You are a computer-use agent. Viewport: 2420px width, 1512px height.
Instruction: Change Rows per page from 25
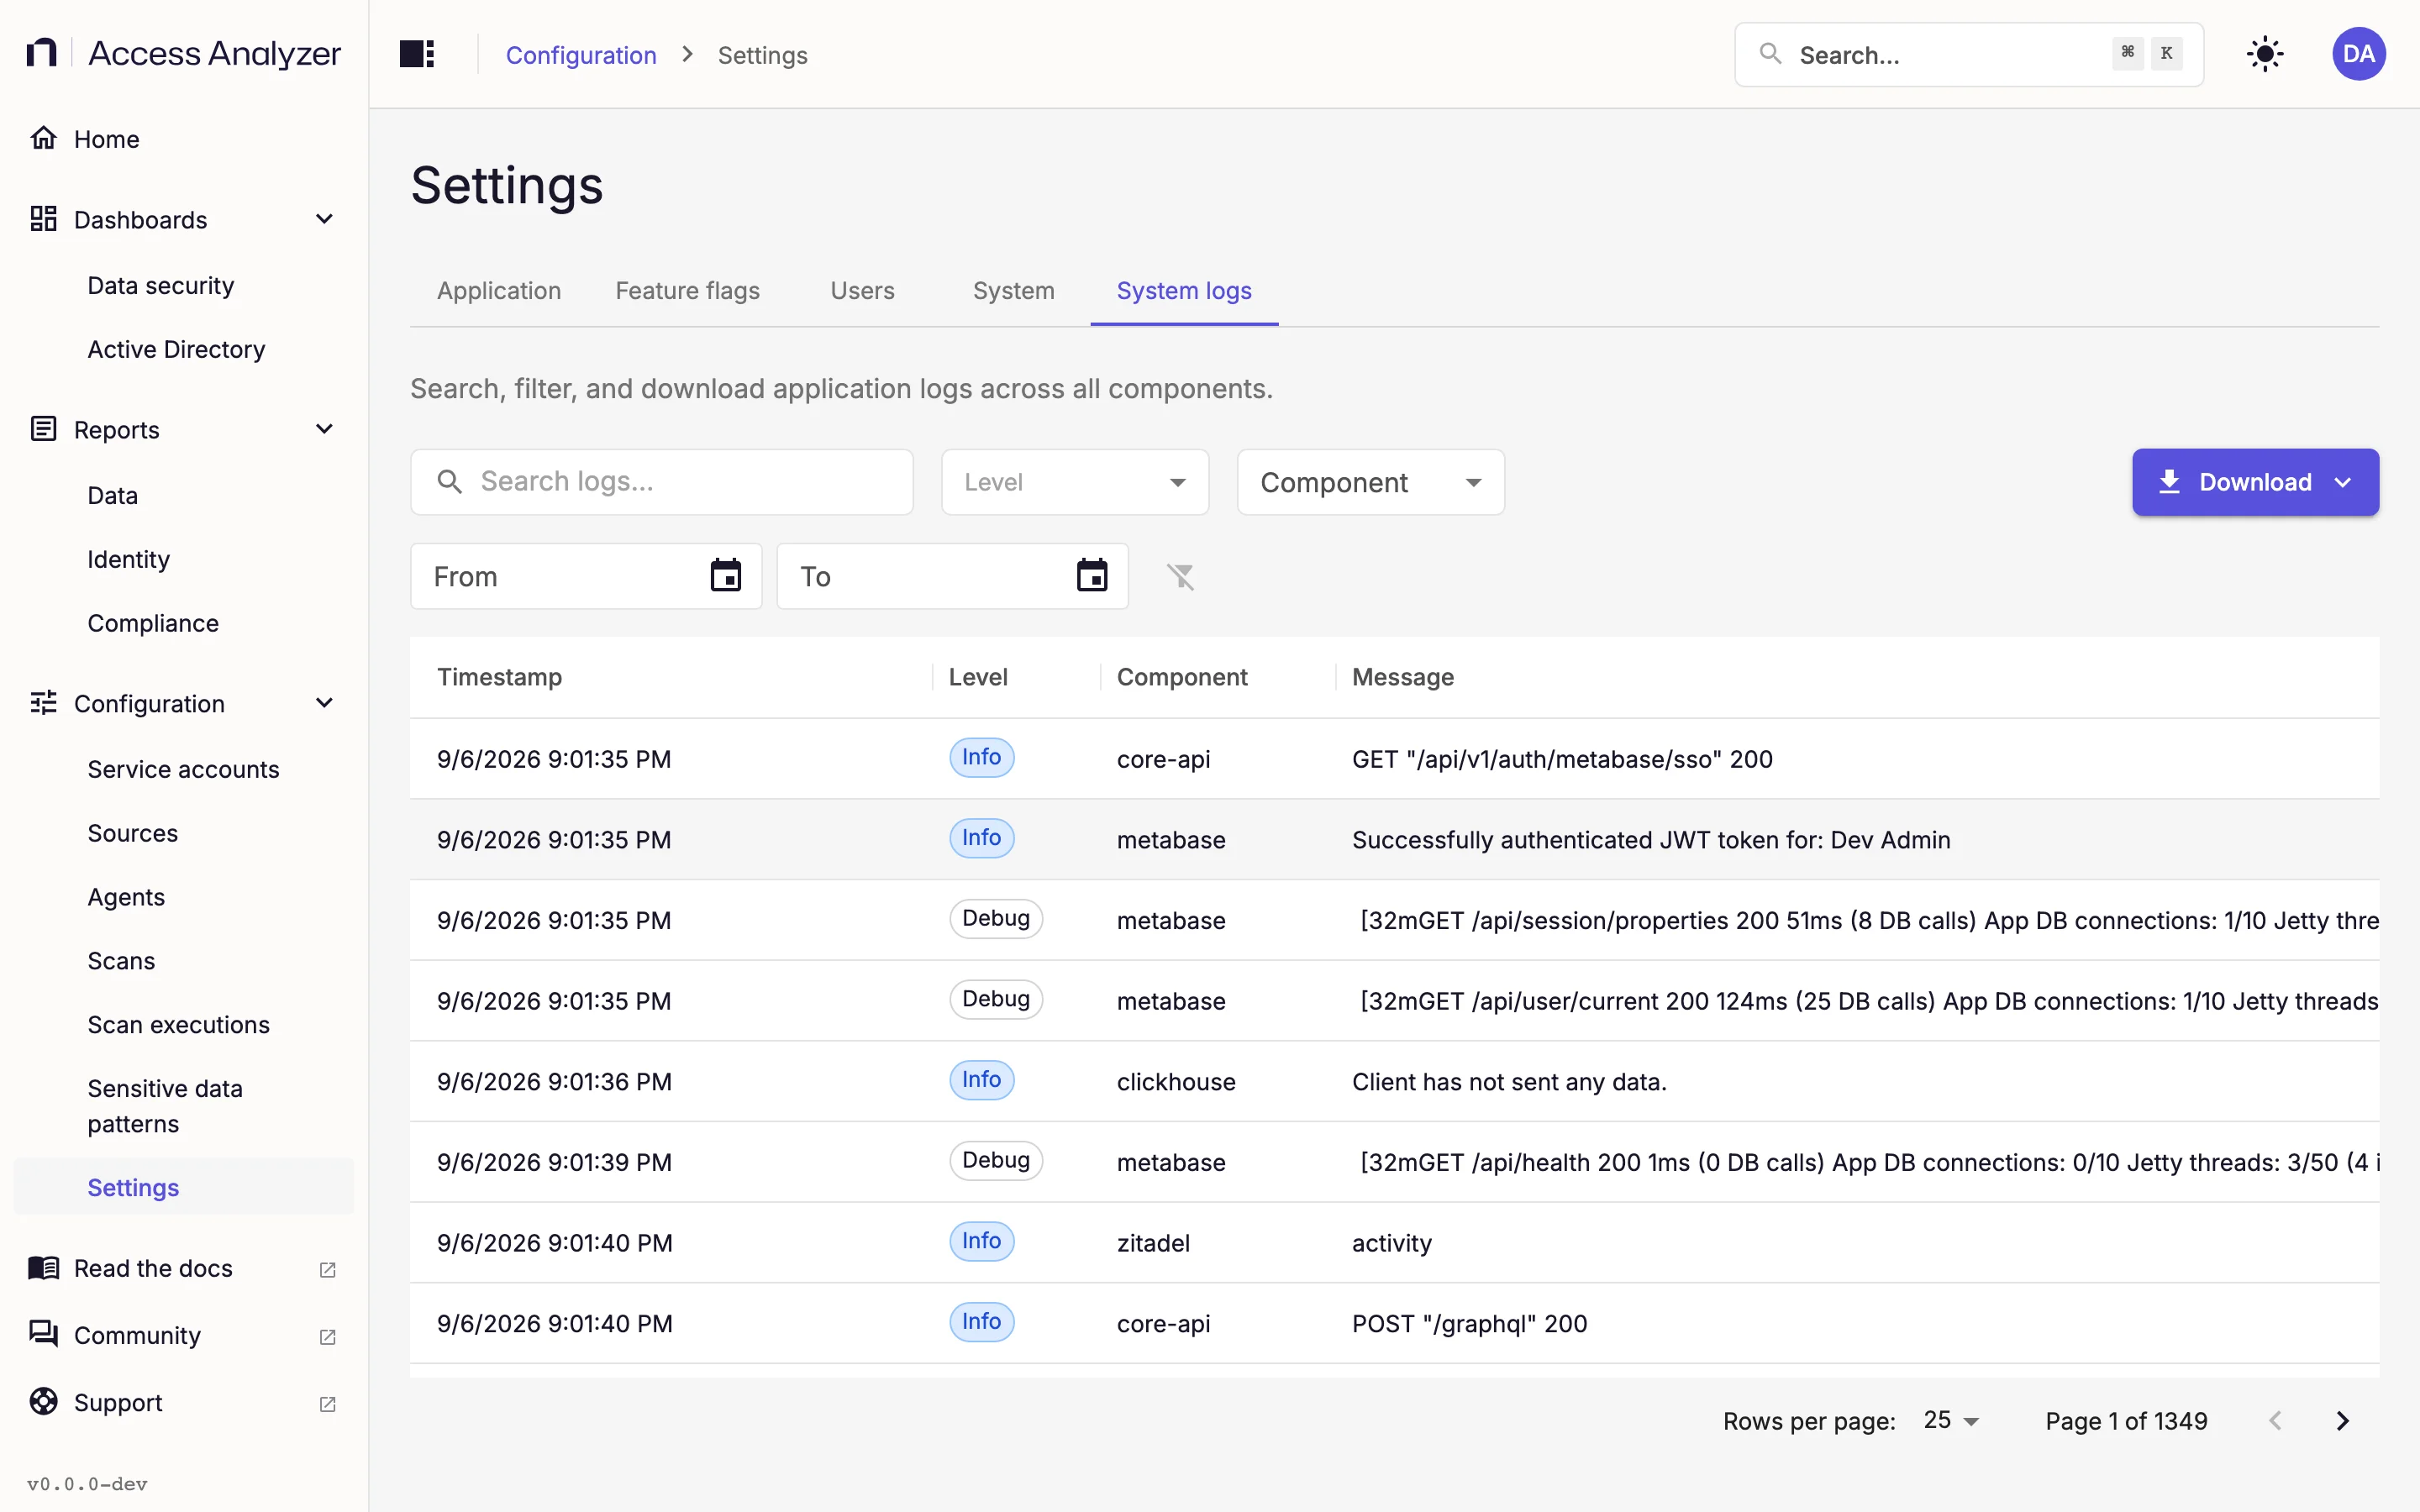point(1951,1420)
